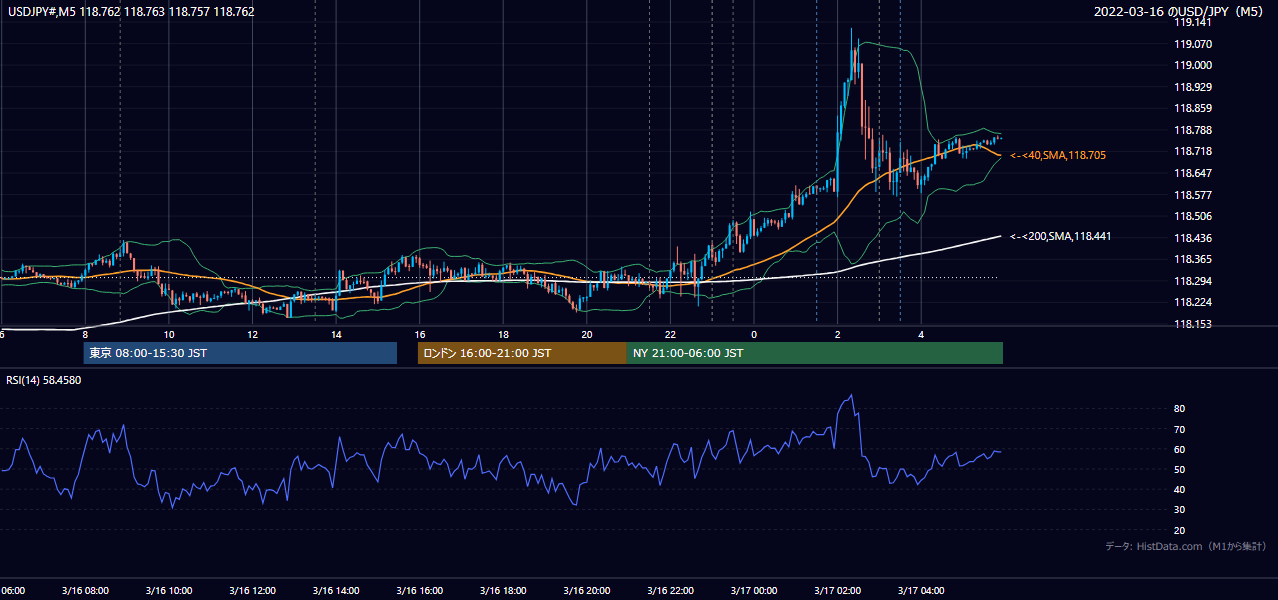Click the 3/16 22:00 time axis label

click(x=670, y=591)
